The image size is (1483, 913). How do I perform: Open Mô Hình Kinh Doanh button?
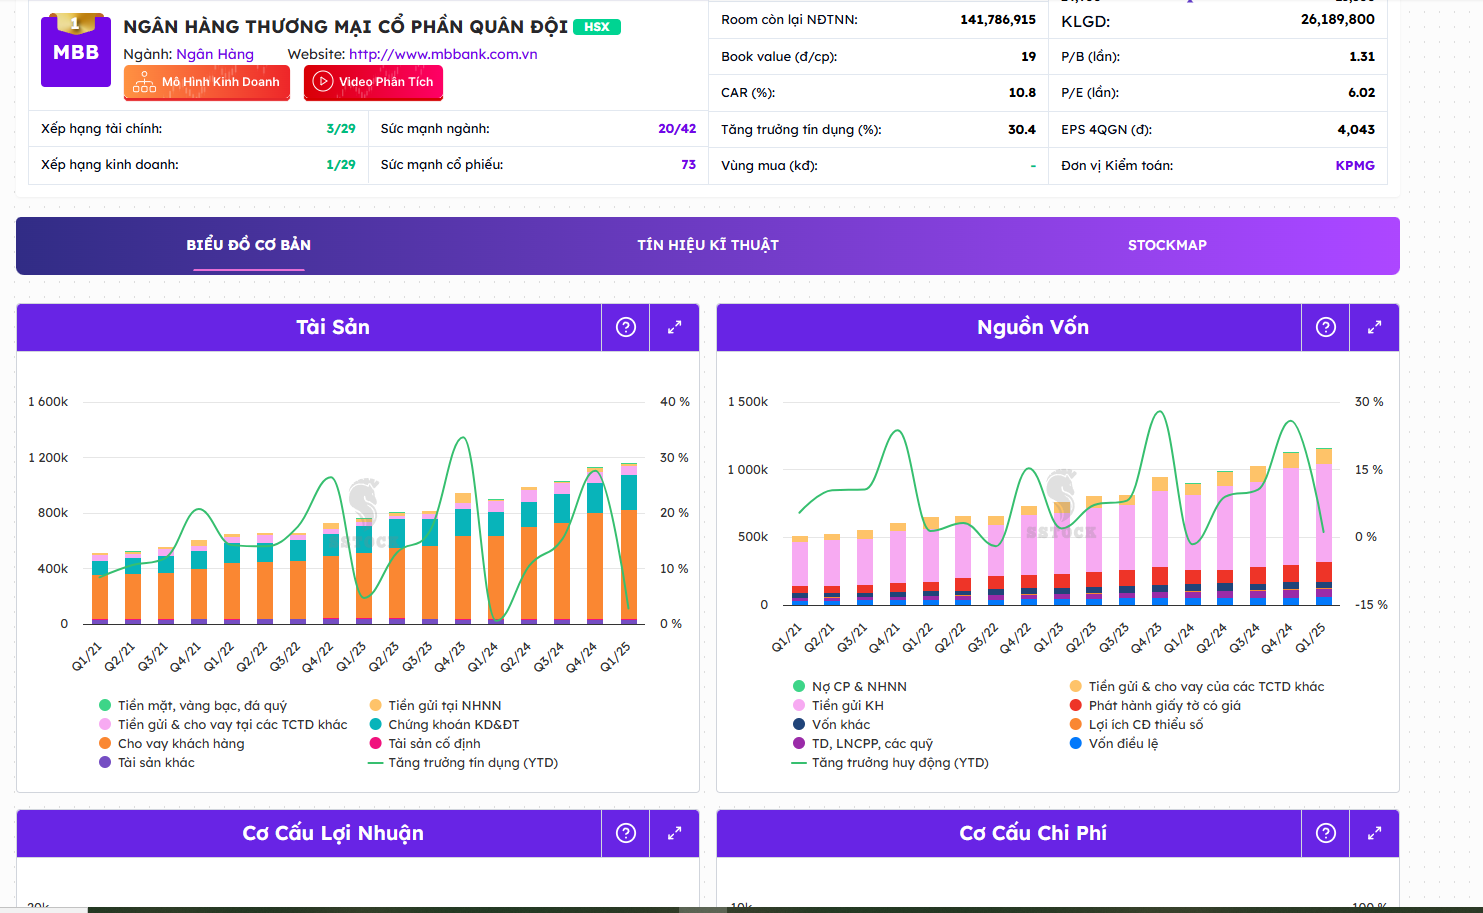pos(207,82)
